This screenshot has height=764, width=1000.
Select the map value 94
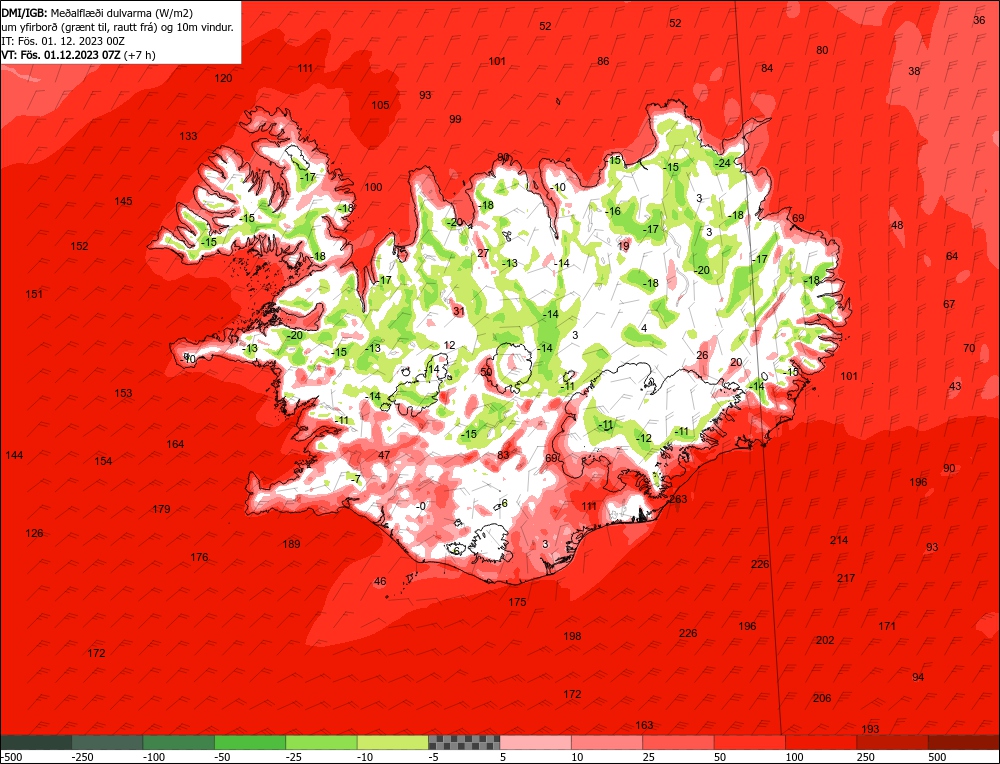(x=918, y=677)
